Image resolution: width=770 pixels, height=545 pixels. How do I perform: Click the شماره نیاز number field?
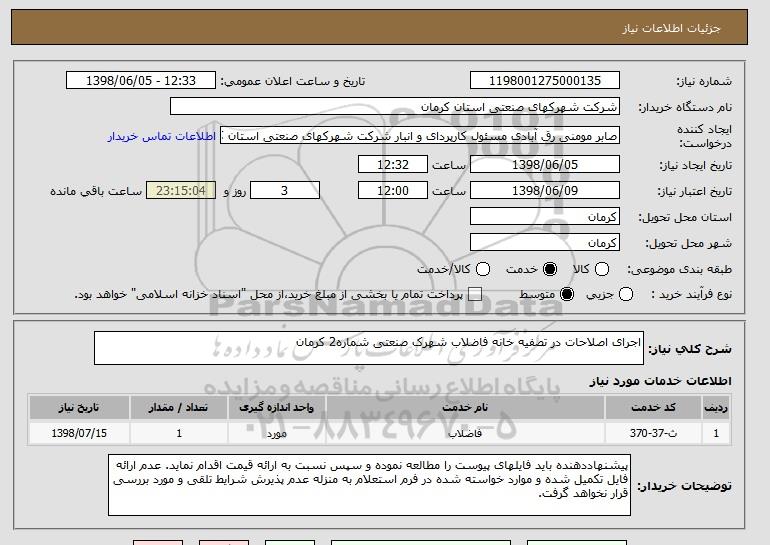[545, 81]
